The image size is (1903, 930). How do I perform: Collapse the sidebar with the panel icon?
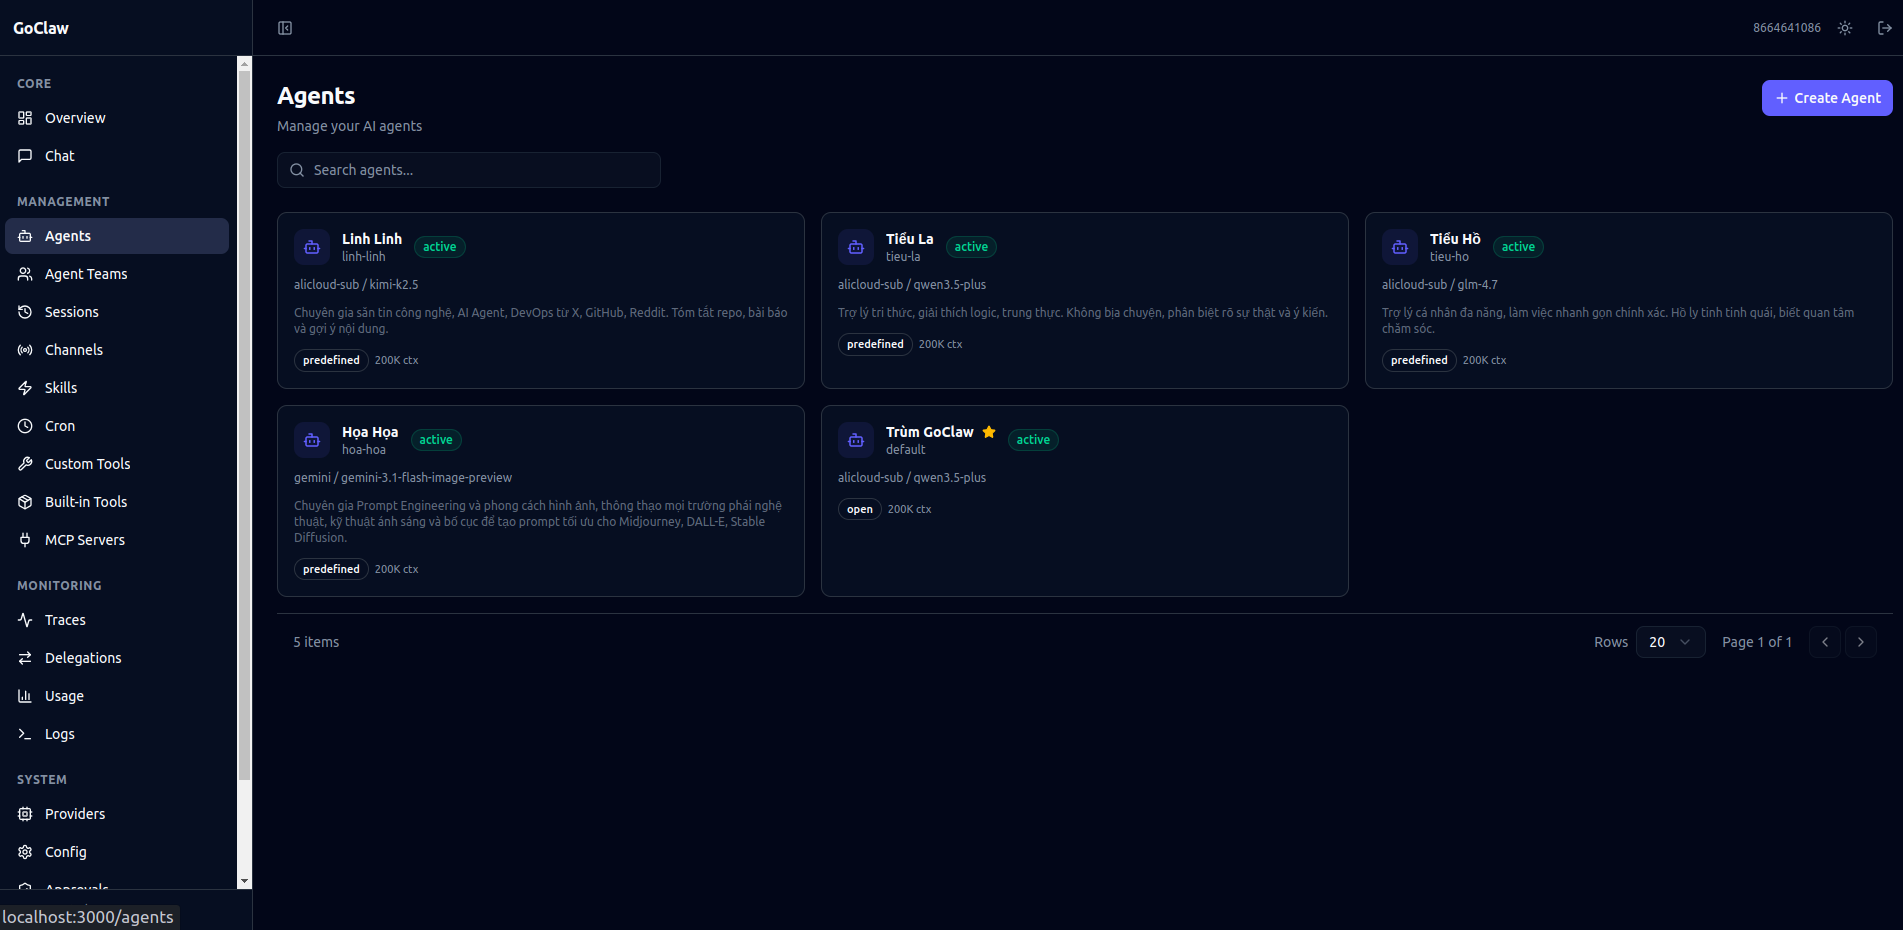(x=285, y=28)
